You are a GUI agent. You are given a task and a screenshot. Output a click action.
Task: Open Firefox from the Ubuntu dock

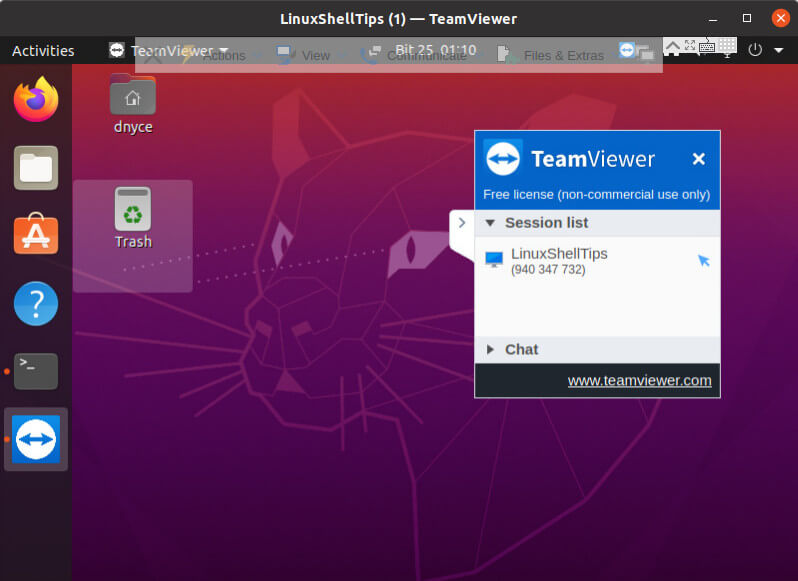36,99
